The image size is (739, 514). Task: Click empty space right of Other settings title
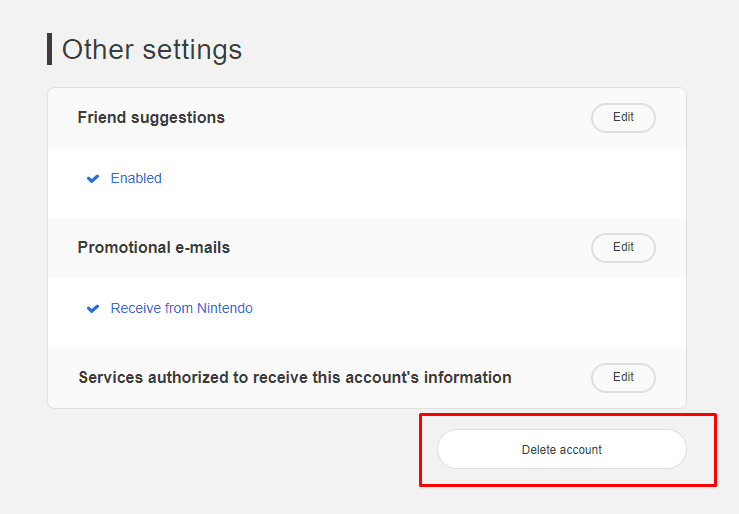(x=480, y=49)
